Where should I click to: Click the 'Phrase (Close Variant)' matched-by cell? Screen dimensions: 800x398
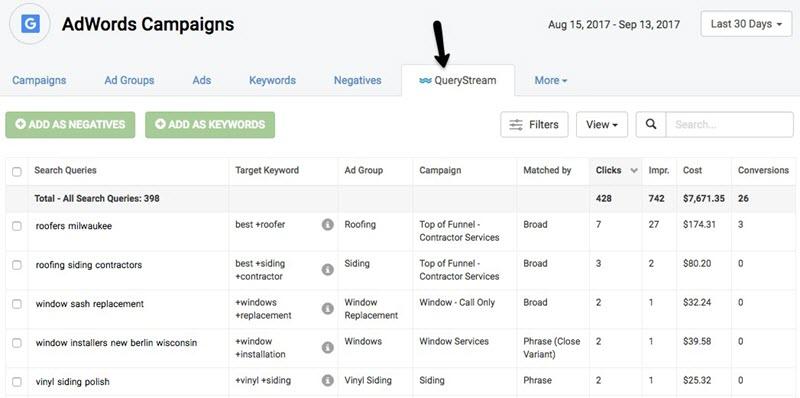tap(552, 347)
